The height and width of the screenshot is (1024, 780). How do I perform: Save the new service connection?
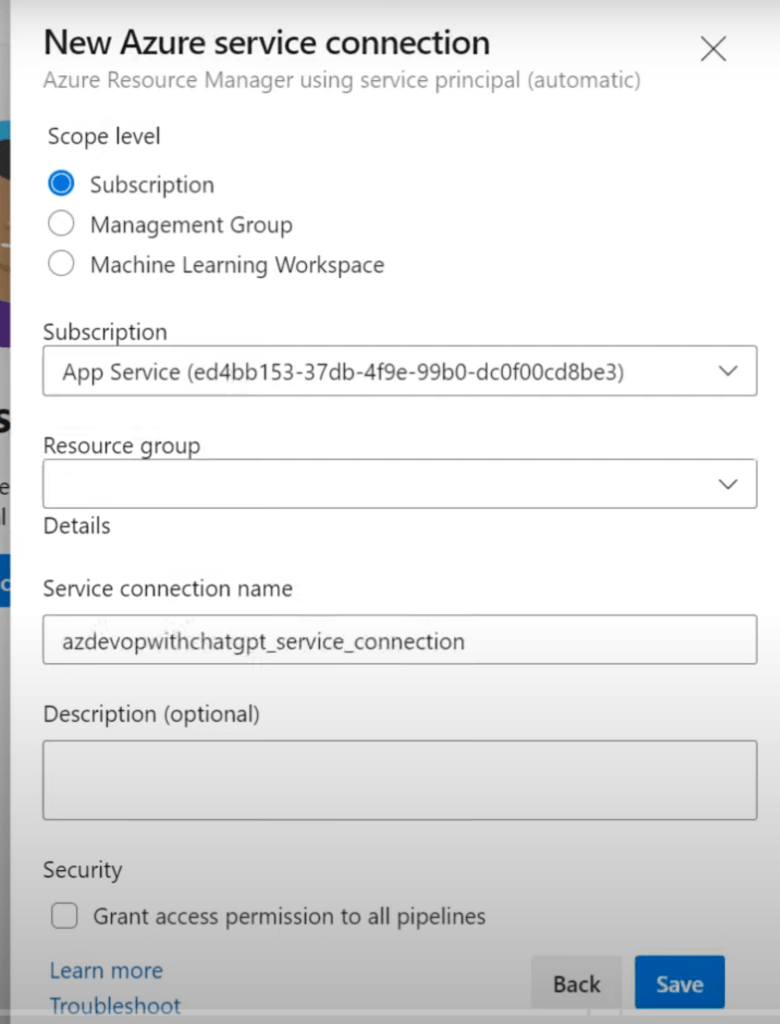click(679, 984)
